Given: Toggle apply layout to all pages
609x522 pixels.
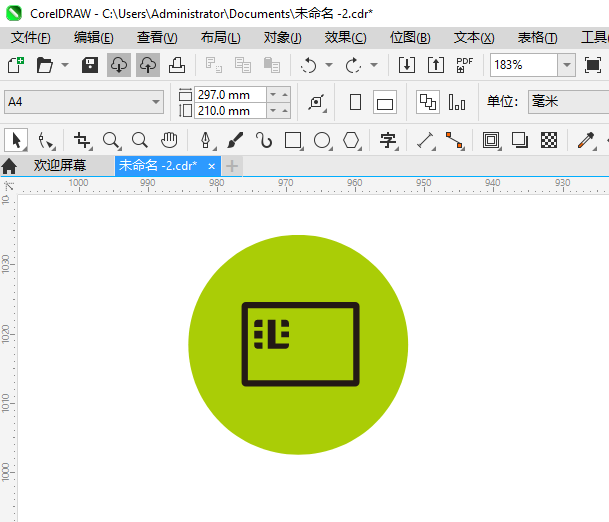Looking at the screenshot, I should (428, 102).
